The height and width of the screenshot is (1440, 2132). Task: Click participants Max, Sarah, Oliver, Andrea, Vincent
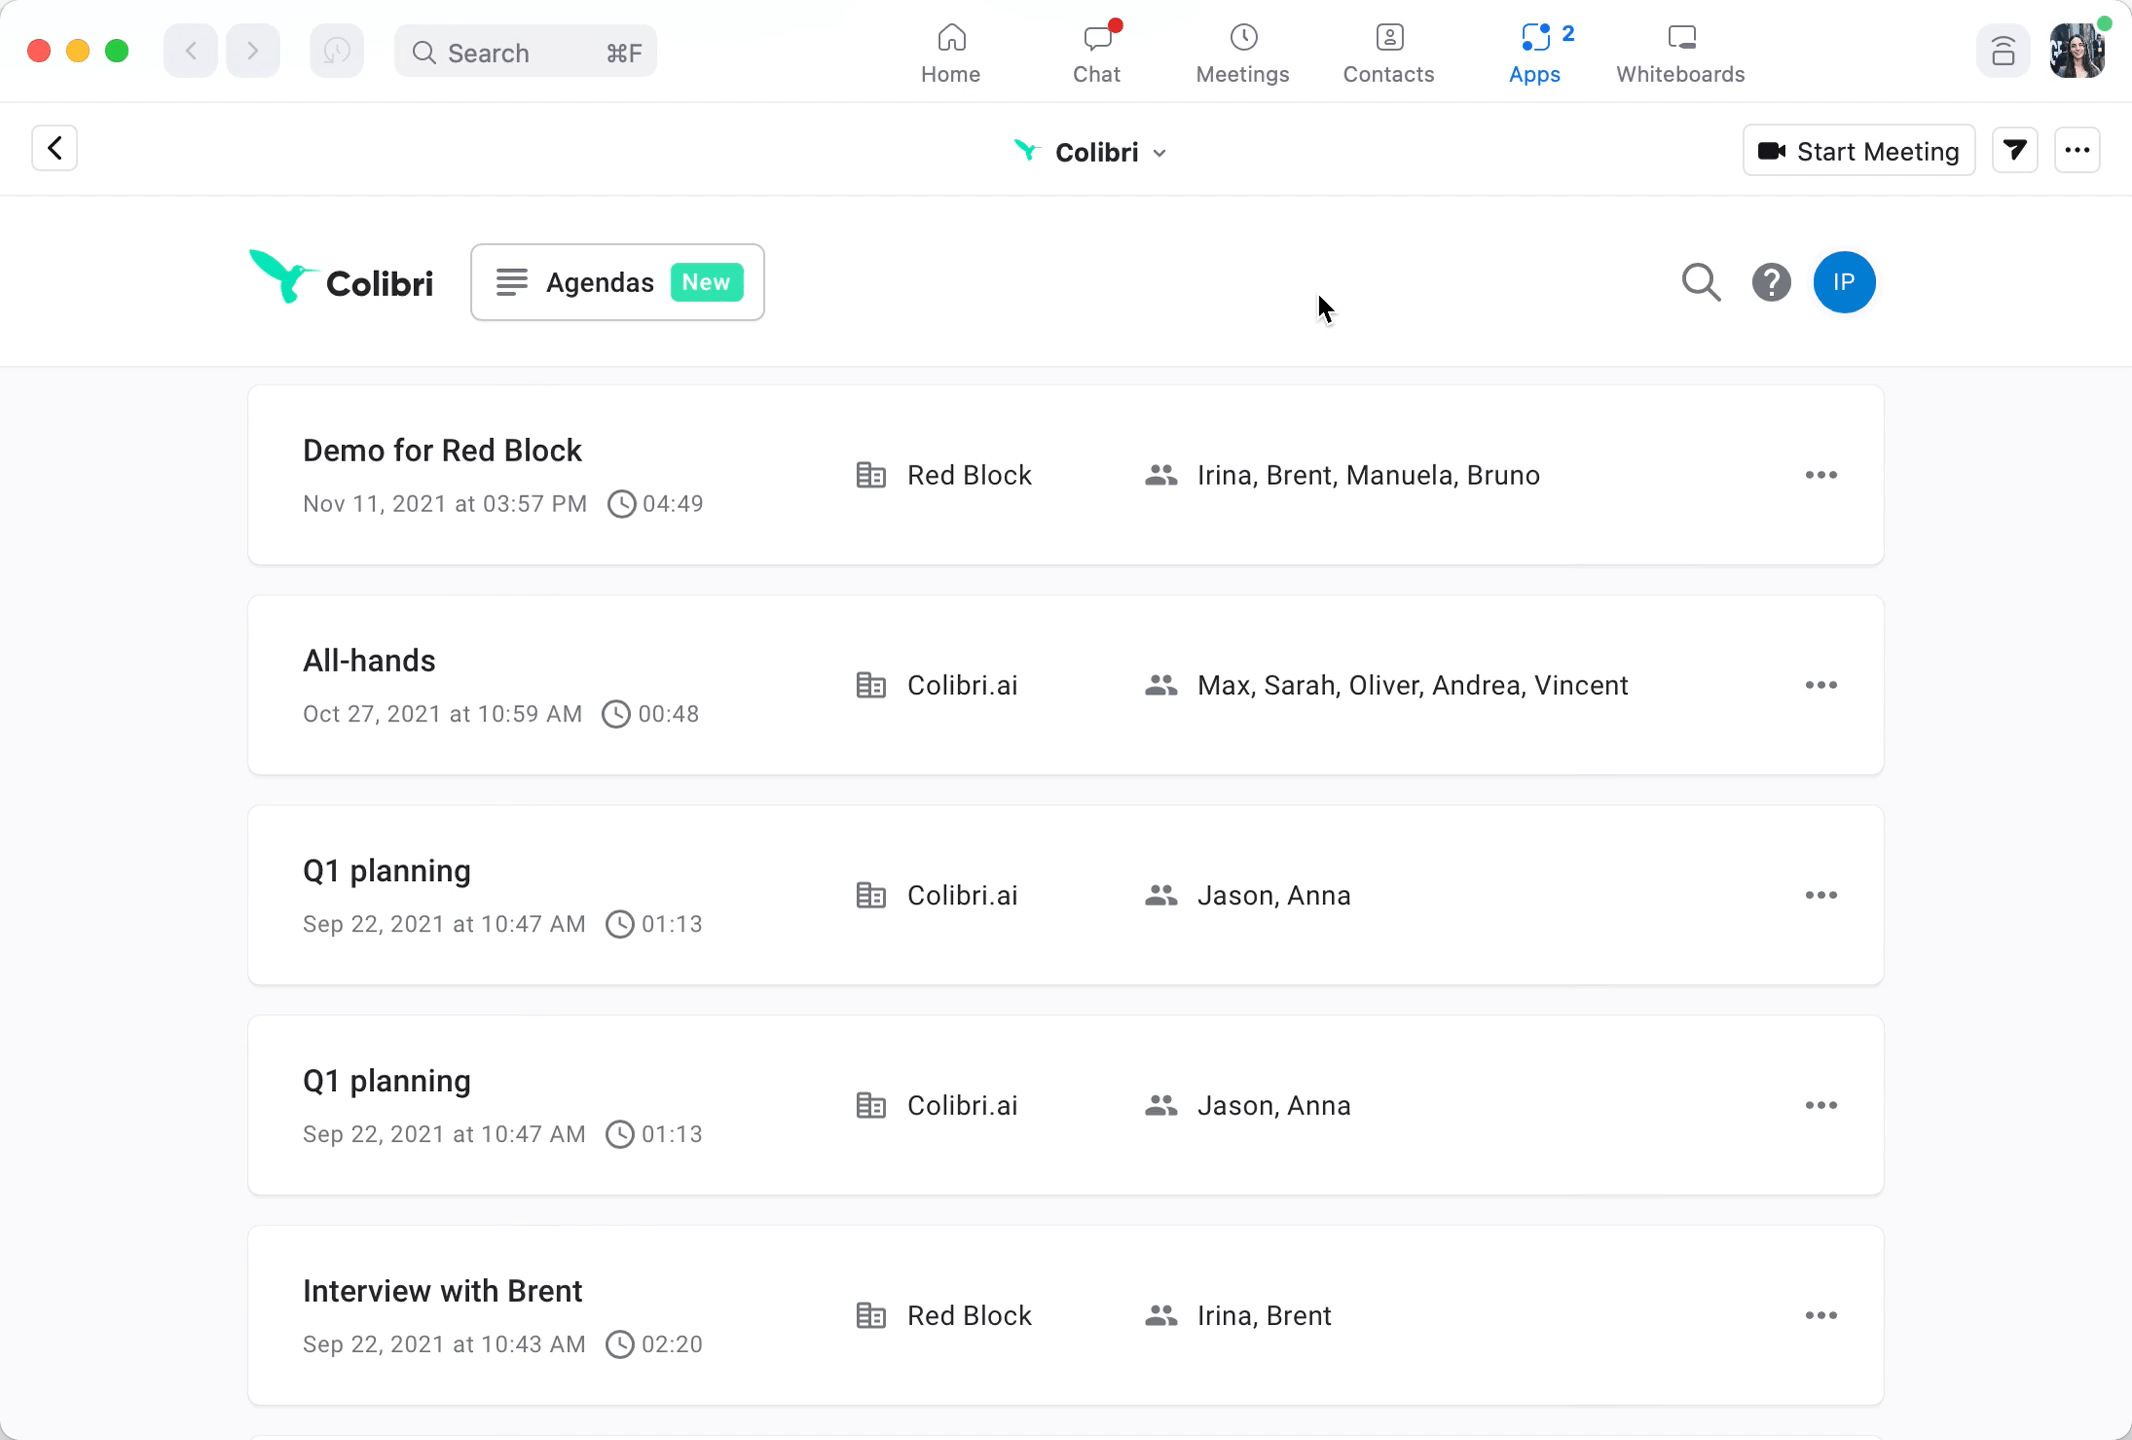click(1412, 685)
